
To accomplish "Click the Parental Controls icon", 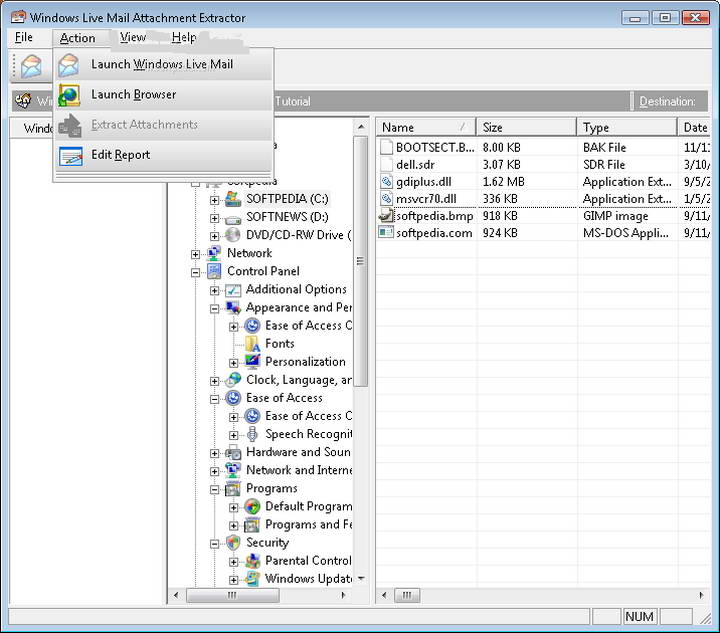I will coord(252,561).
